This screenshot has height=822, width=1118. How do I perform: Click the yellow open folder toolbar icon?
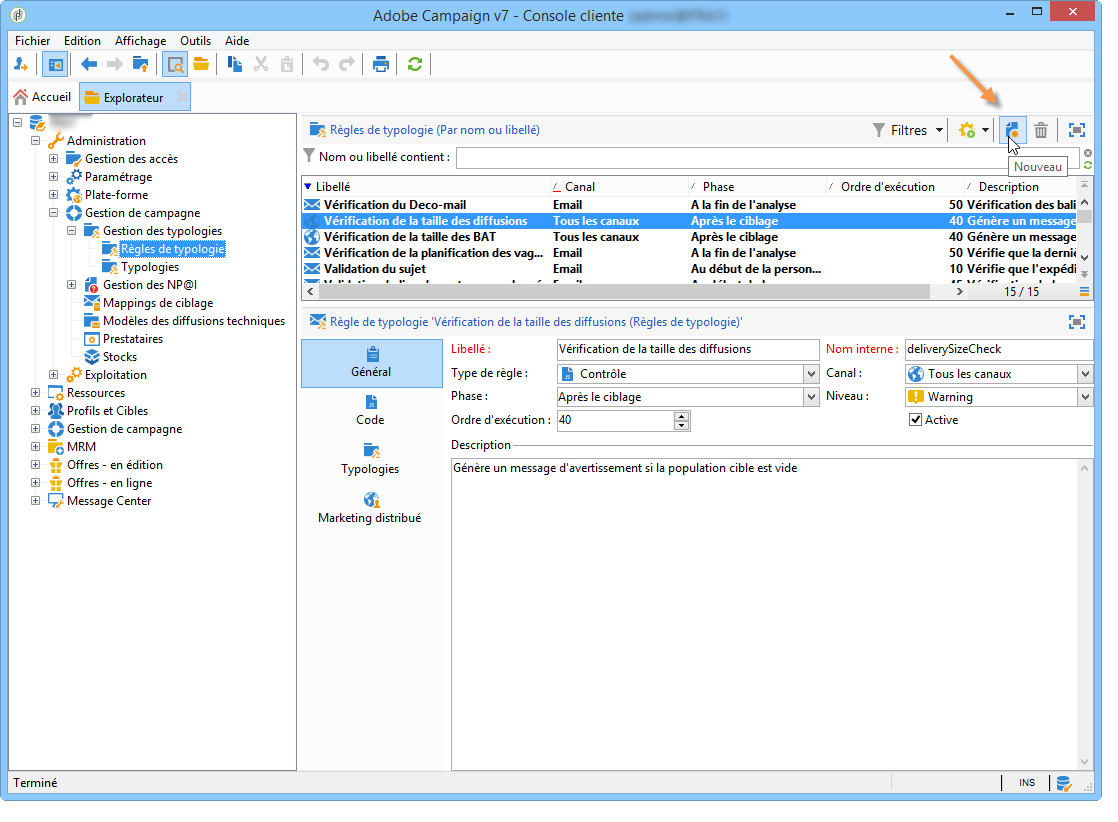(201, 65)
